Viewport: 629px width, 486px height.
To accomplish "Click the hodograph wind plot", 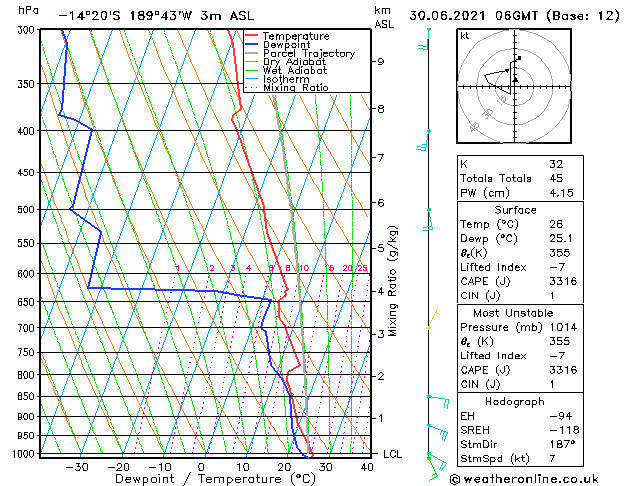I will click(x=514, y=86).
